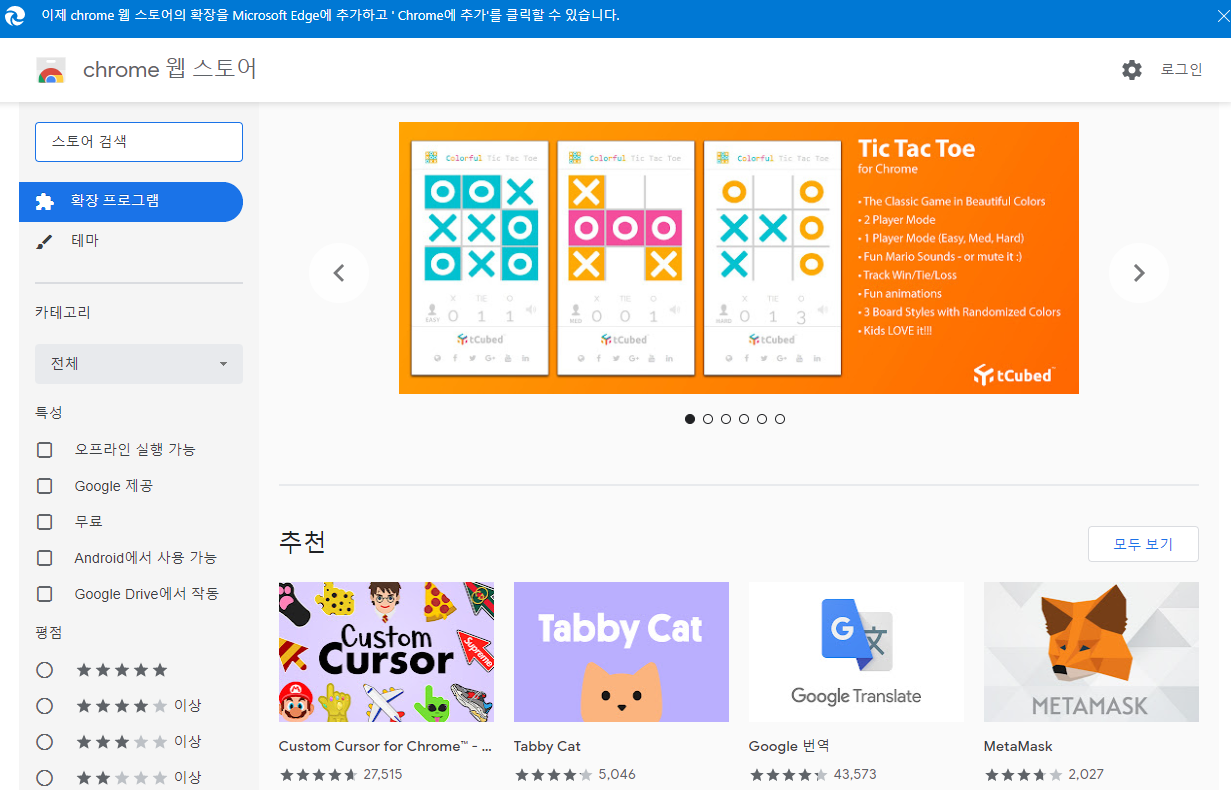Image resolution: width=1231 pixels, height=790 pixels.
Task: Click the 모두 보기 button
Action: coord(1143,545)
